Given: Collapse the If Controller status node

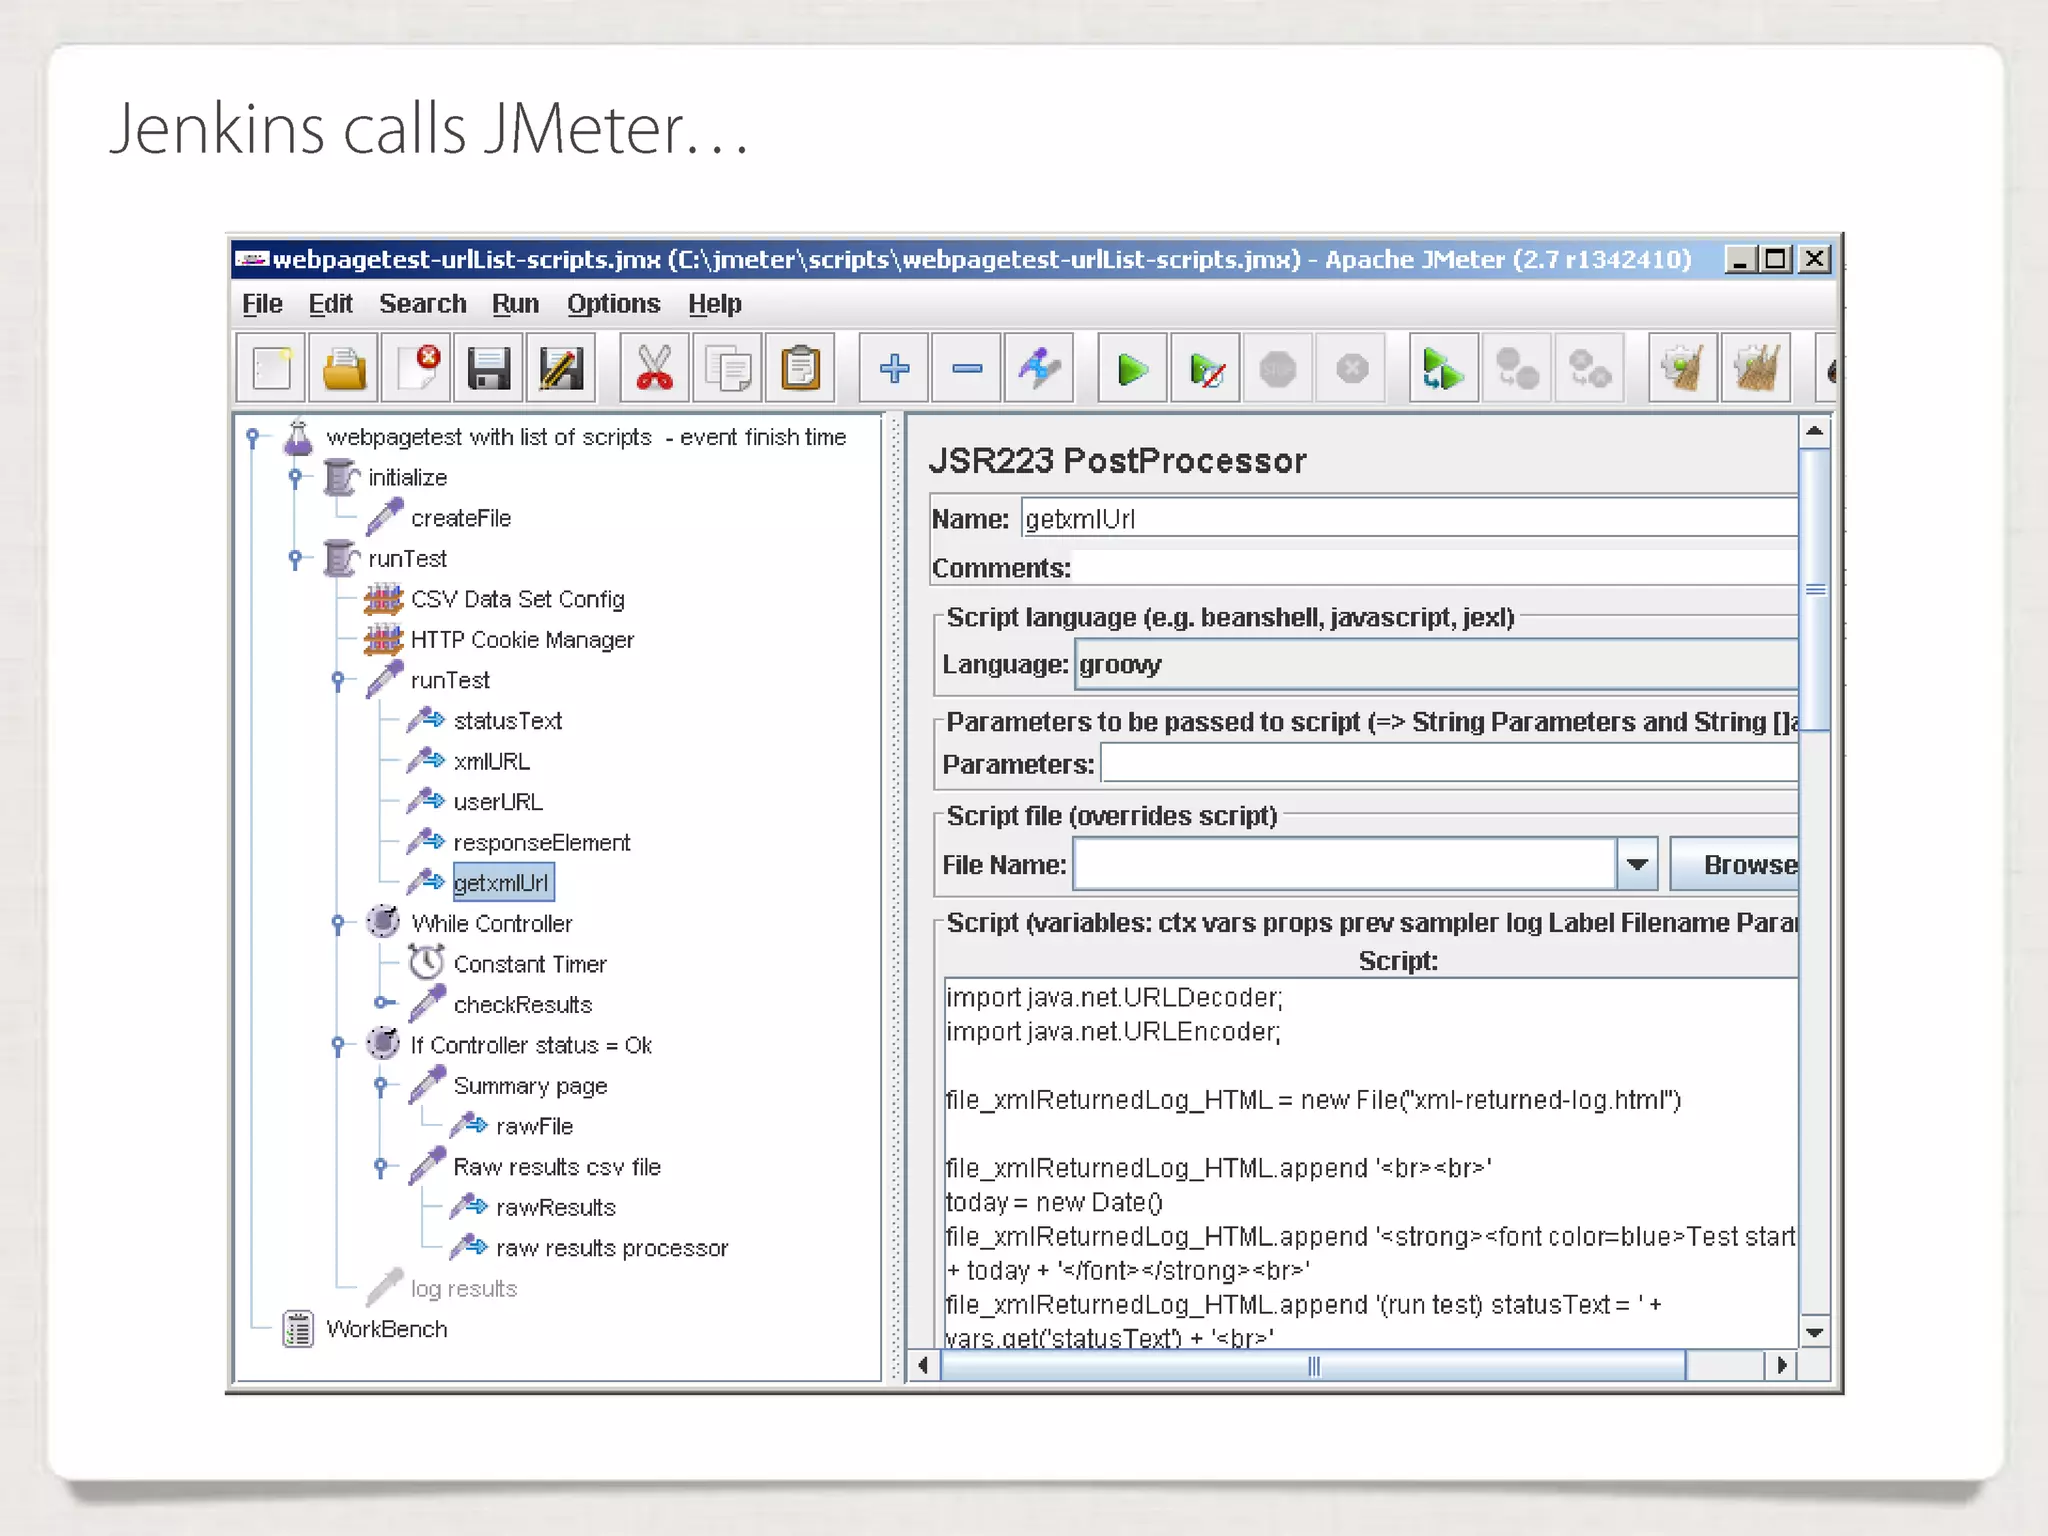Looking at the screenshot, I should 338,1046.
